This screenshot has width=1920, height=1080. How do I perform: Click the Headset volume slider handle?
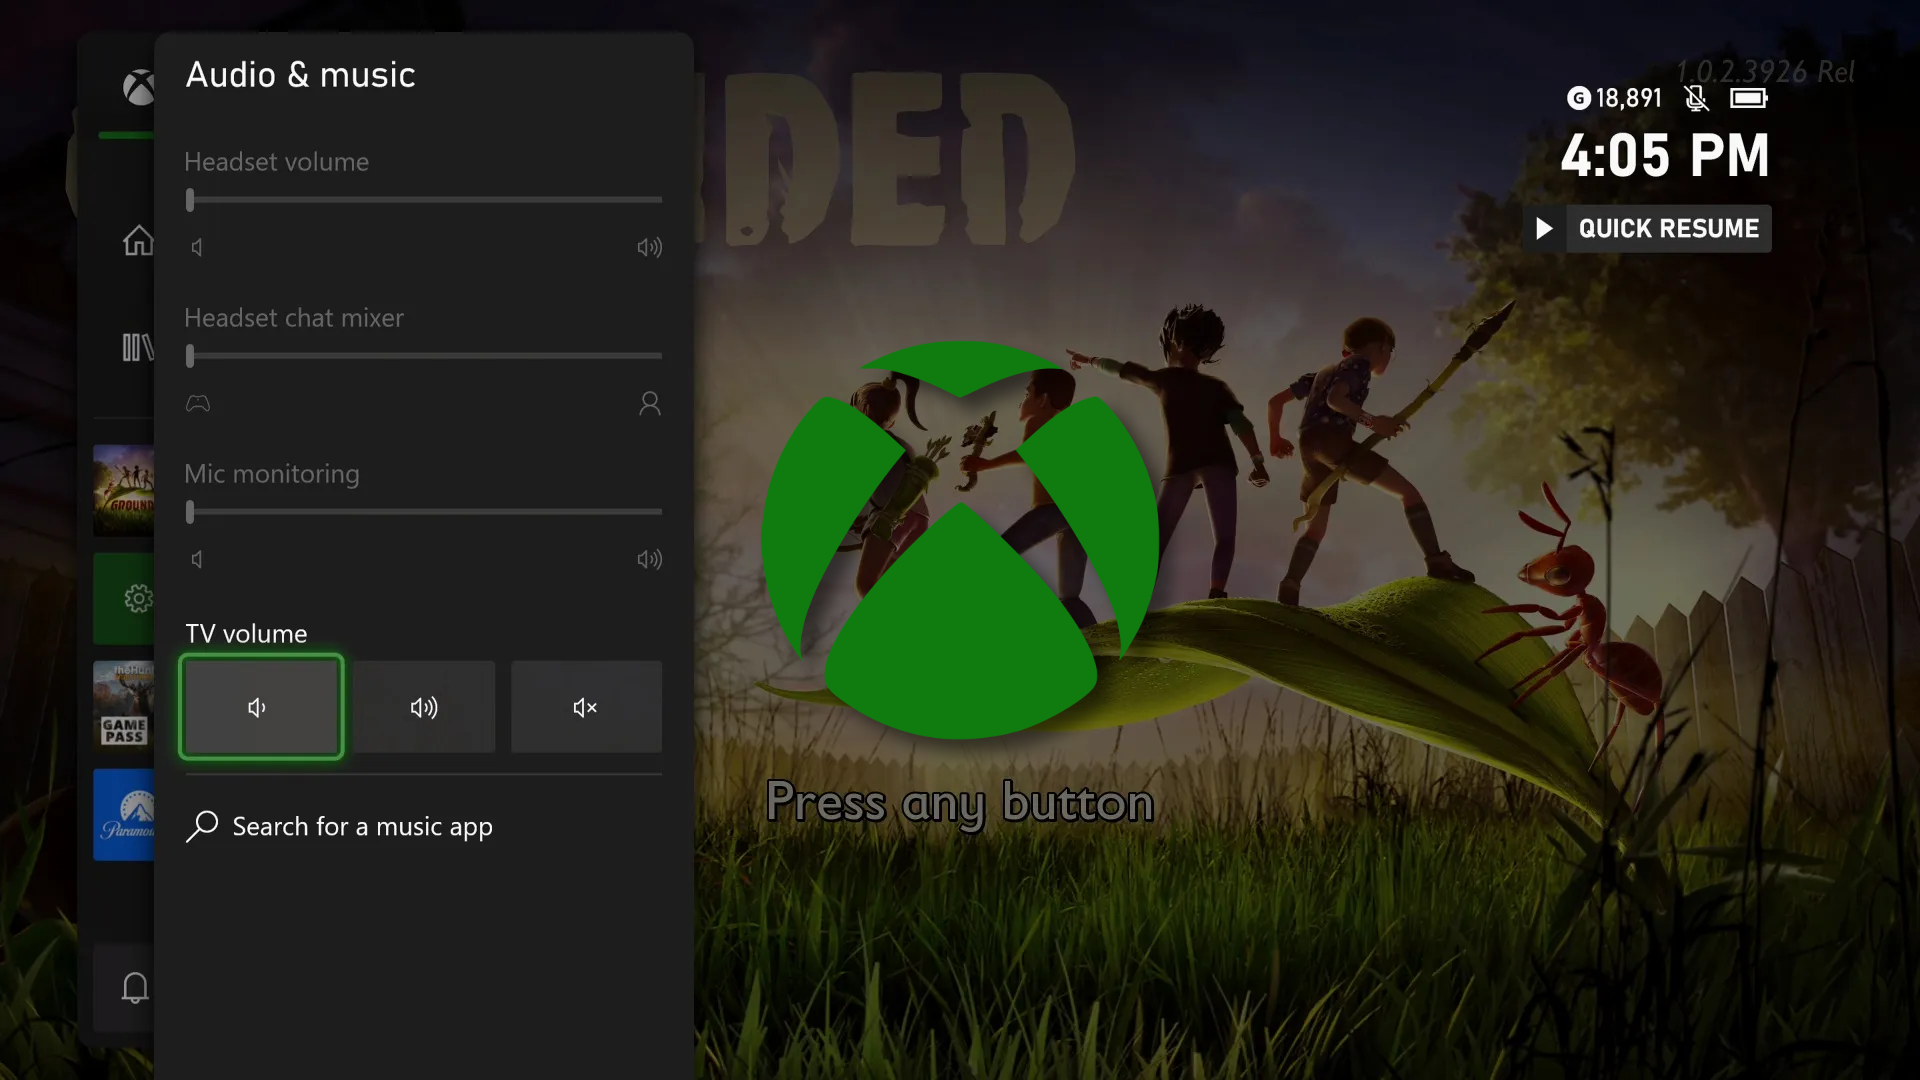(x=190, y=200)
